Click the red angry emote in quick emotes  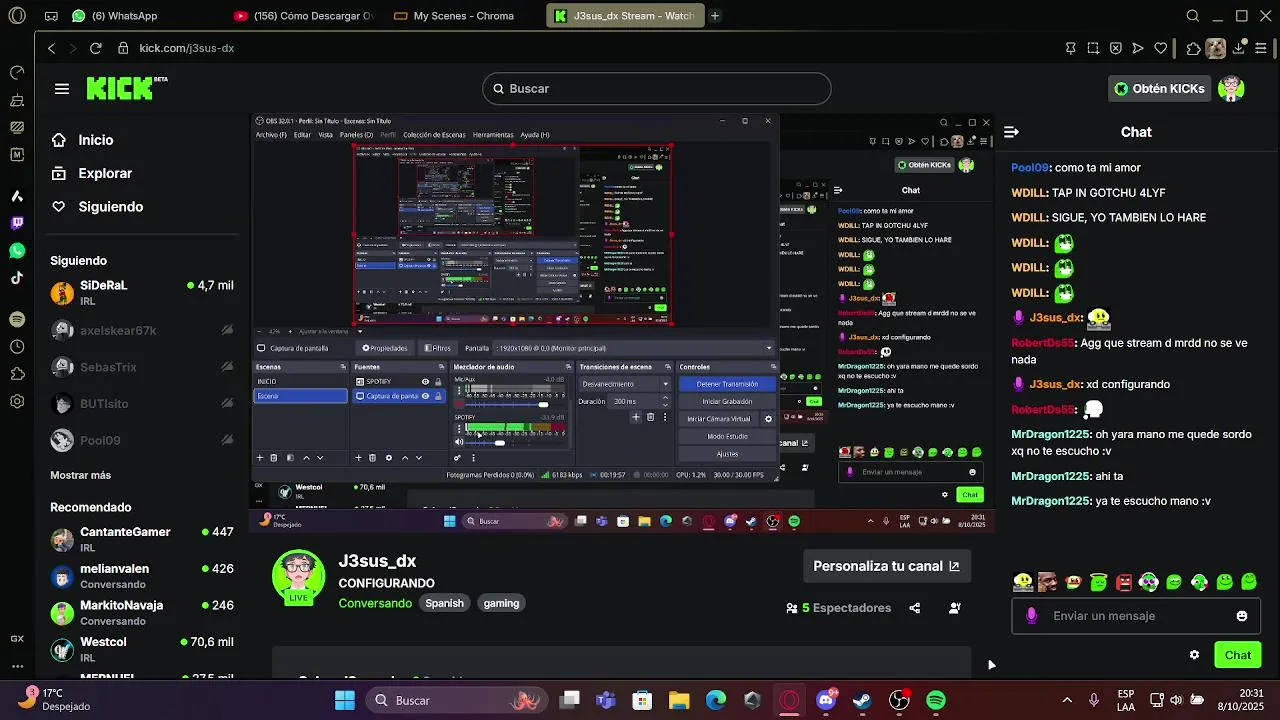click(1124, 582)
